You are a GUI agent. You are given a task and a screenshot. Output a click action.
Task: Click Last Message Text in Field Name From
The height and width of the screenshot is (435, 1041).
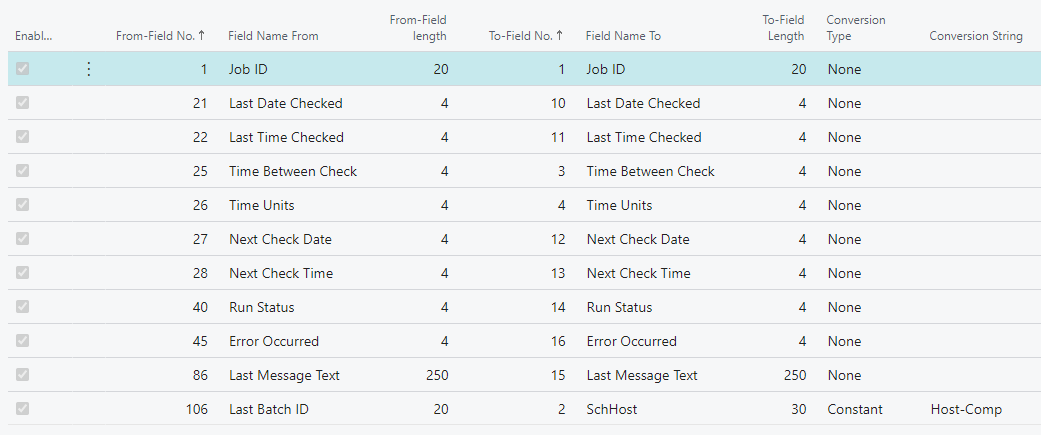pos(284,375)
